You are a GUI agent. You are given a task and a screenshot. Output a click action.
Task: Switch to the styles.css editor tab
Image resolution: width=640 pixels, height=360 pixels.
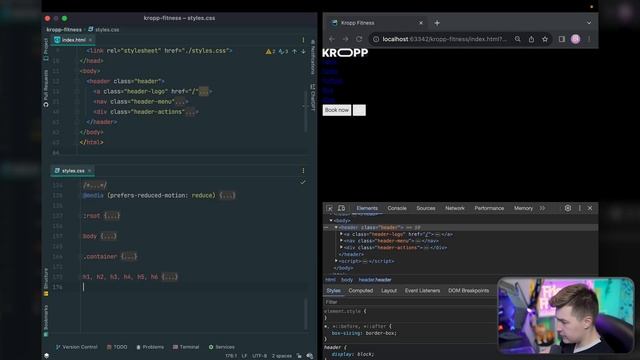tap(73, 171)
